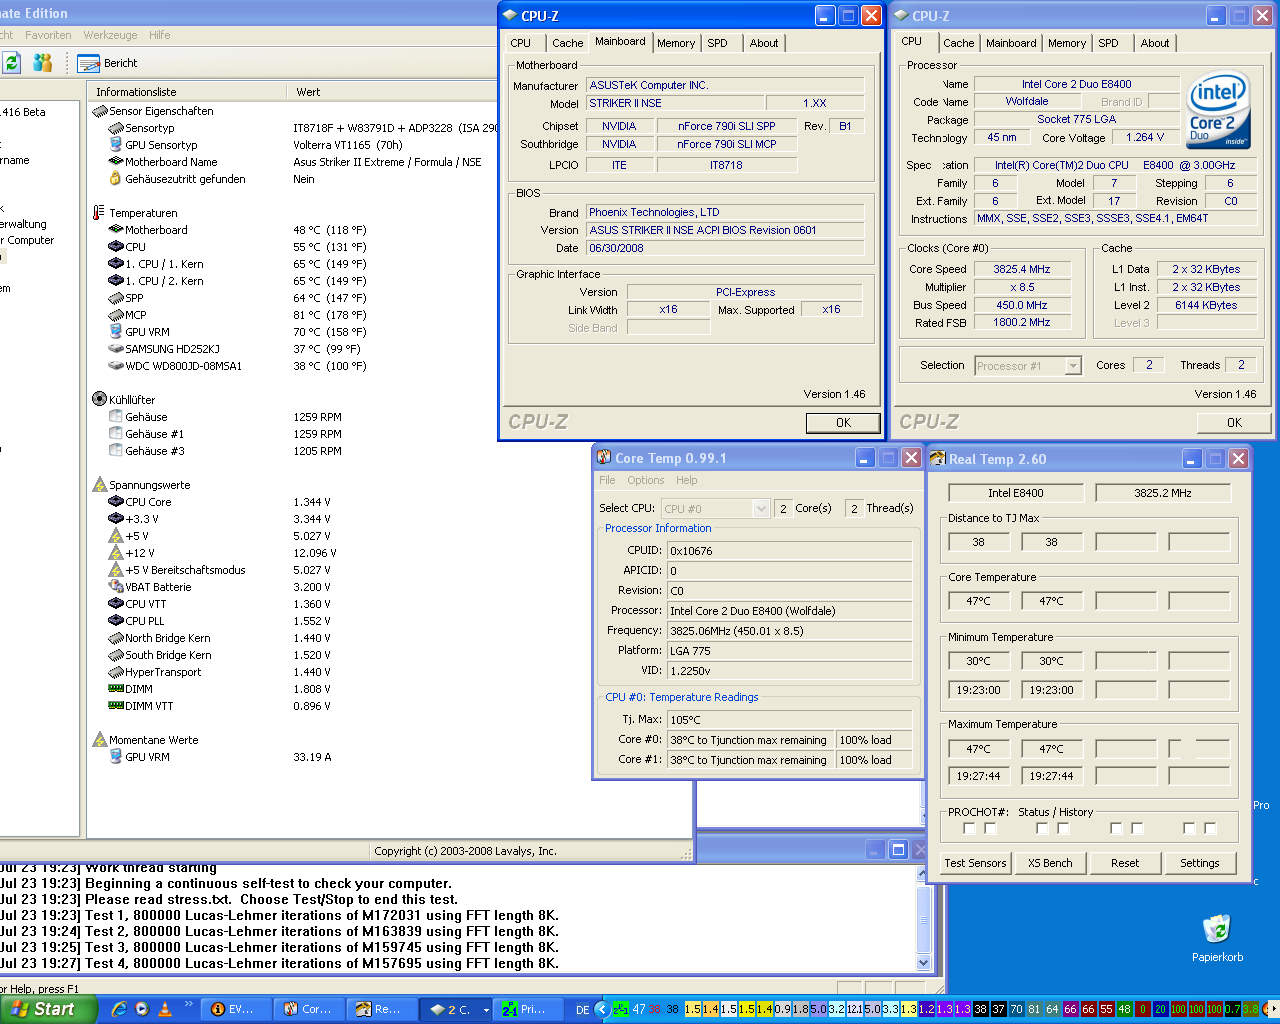Switch to the Real Temp taskbar button
The width and height of the screenshot is (1280, 1024).
pyautogui.click(x=381, y=1009)
